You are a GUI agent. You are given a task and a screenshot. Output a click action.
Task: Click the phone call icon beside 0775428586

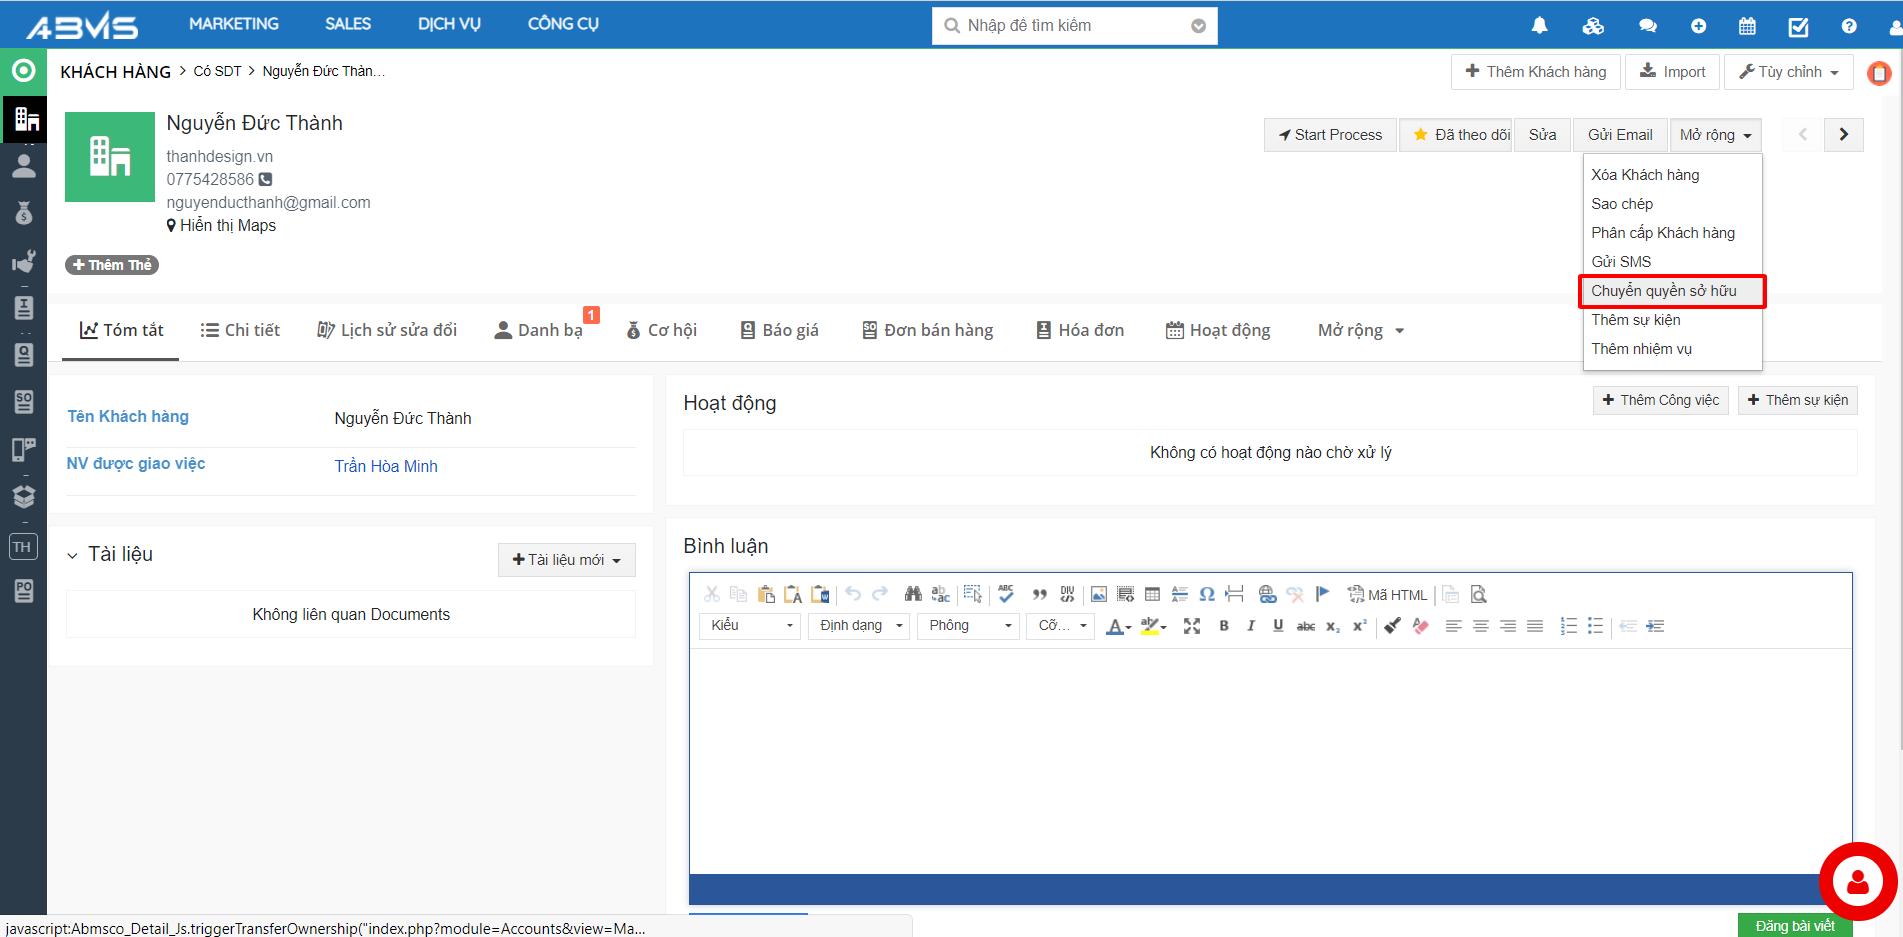[265, 179]
